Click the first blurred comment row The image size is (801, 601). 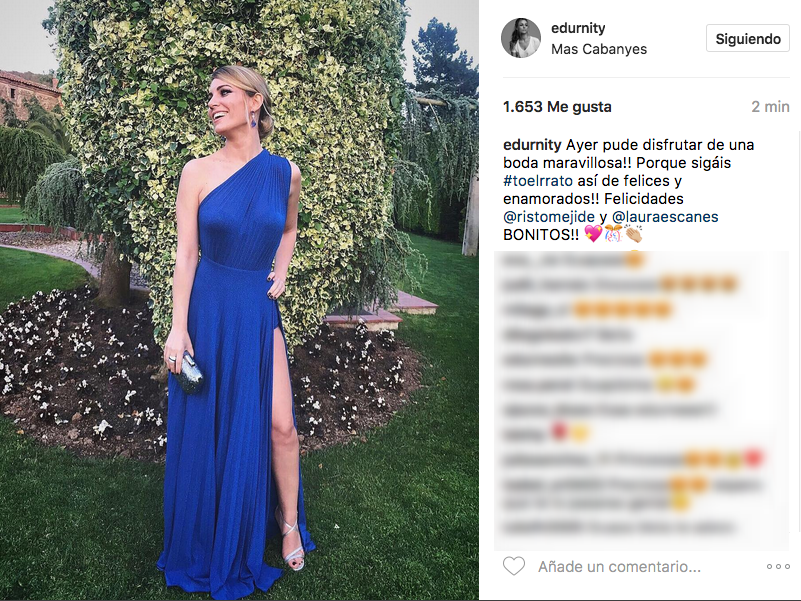572,261
